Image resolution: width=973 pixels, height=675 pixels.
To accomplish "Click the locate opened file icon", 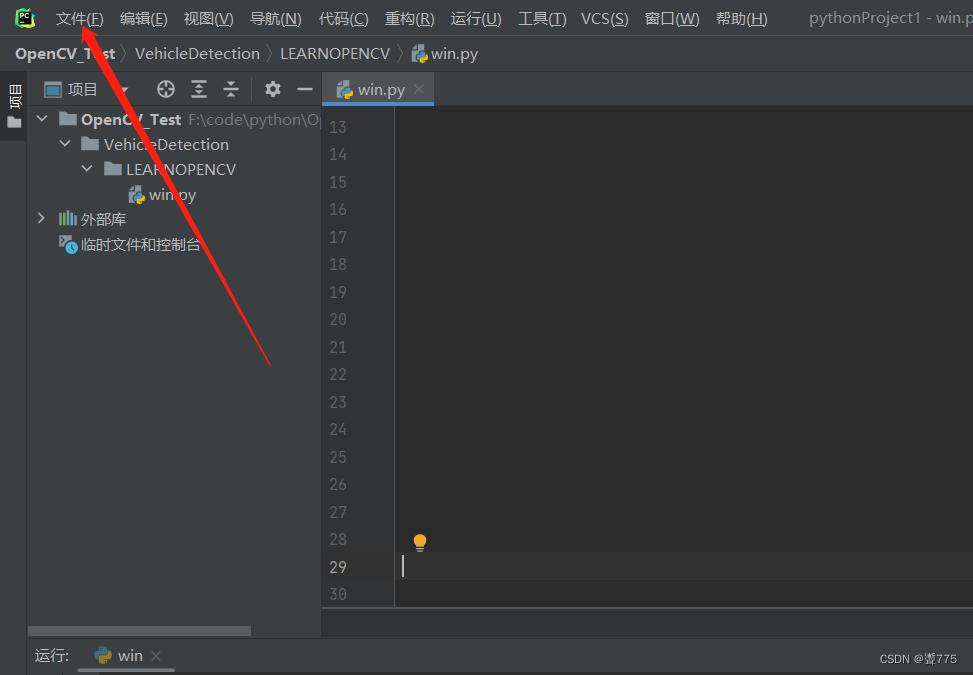I will (x=166, y=89).
